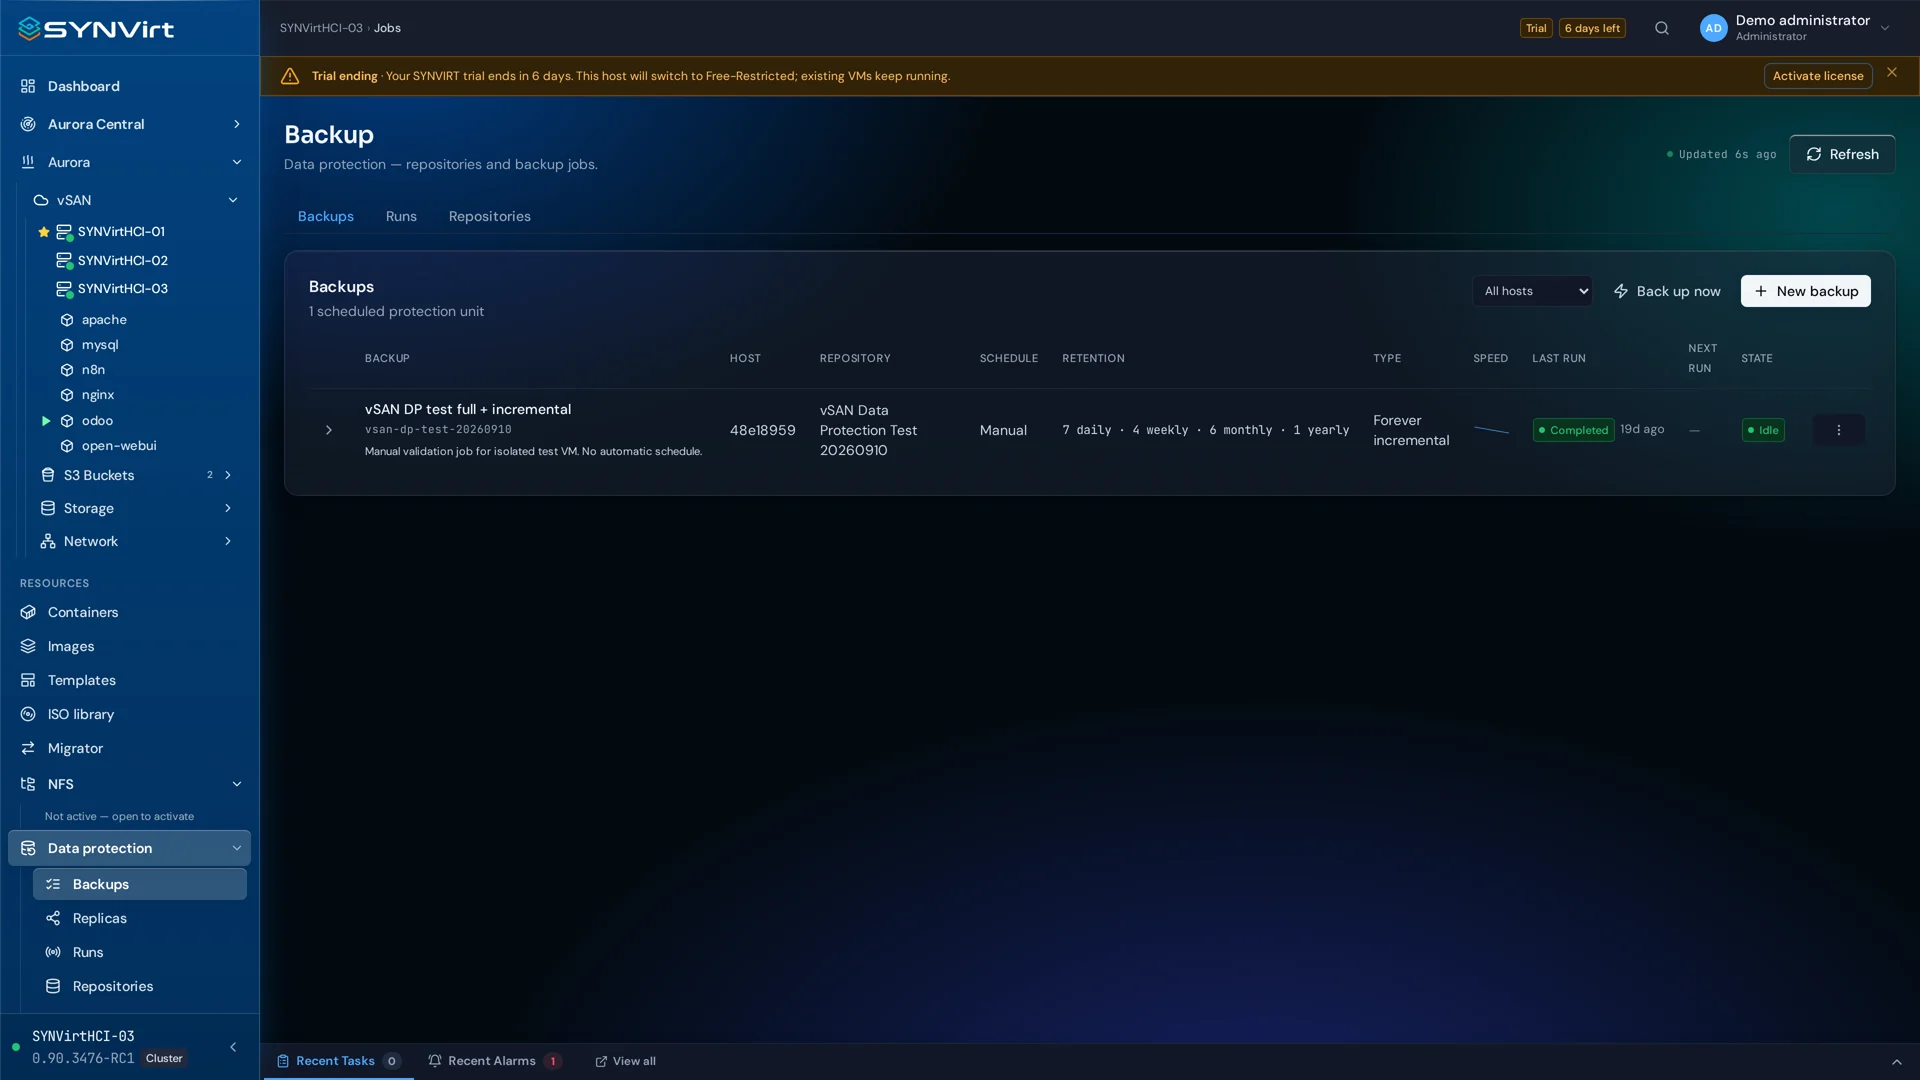The width and height of the screenshot is (1920, 1080).
Task: Expand the bottom tasks panel
Action: [1897, 1062]
